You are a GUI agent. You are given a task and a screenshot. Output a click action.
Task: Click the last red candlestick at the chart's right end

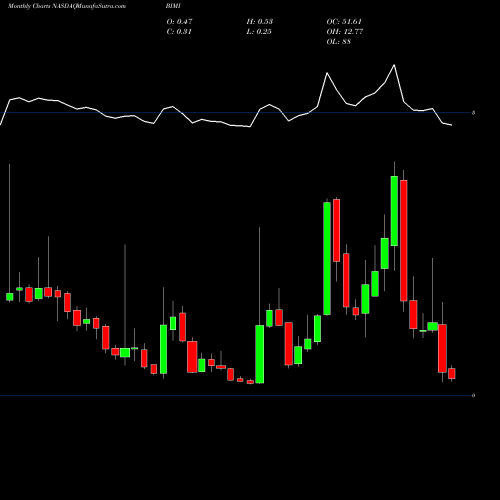coord(452,373)
